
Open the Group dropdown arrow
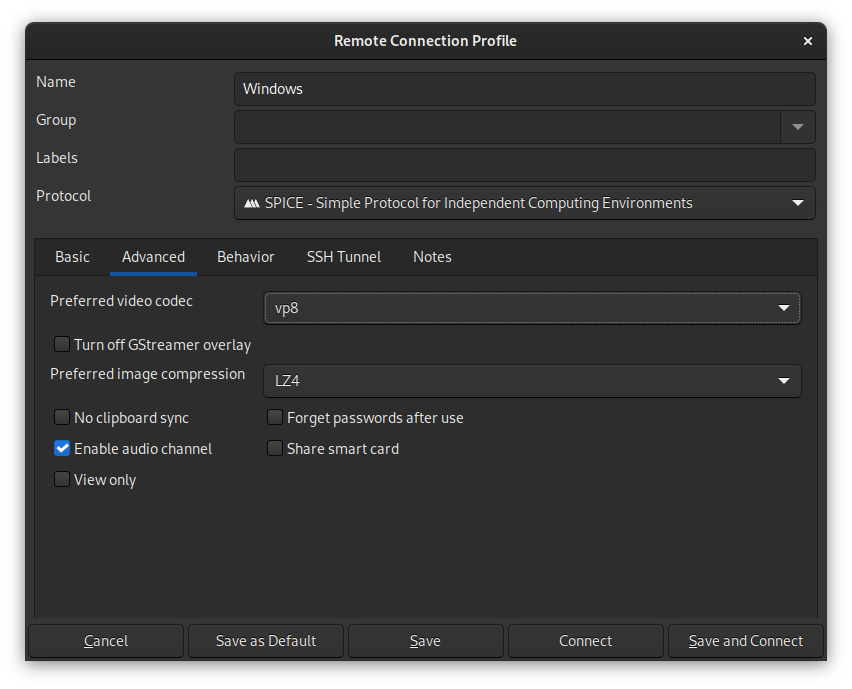click(x=798, y=127)
